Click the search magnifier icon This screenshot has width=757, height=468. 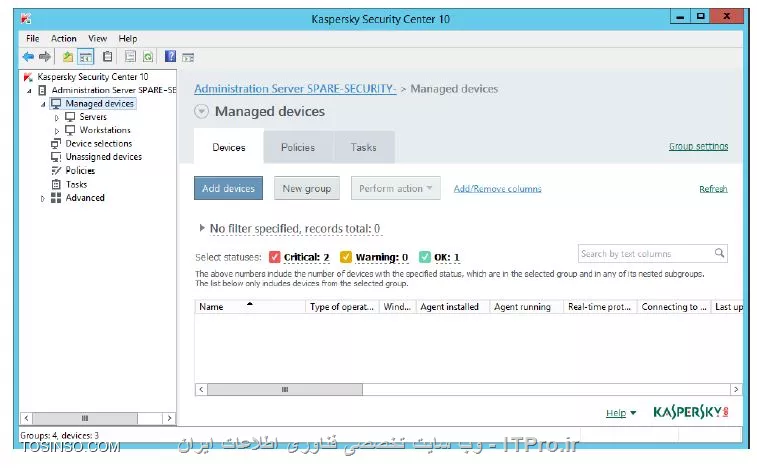click(719, 253)
